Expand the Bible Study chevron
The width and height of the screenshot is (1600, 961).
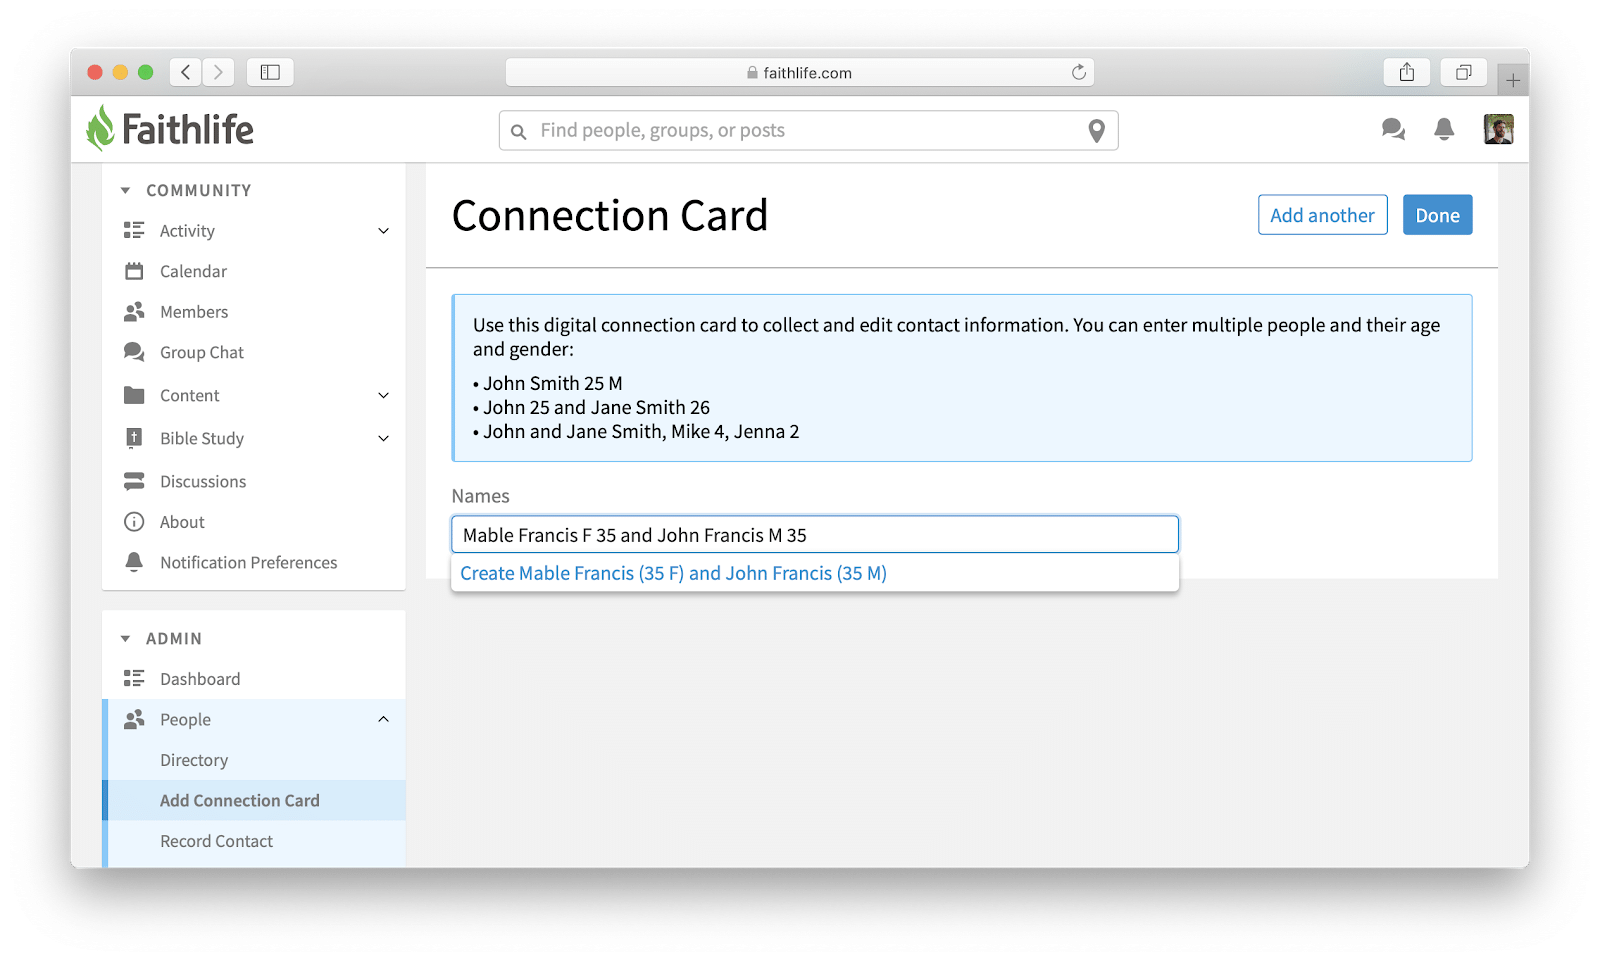pyautogui.click(x=383, y=438)
